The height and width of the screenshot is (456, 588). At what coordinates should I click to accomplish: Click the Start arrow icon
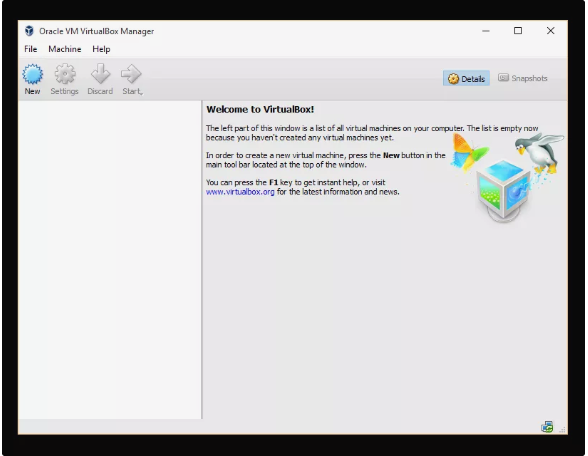point(131,74)
